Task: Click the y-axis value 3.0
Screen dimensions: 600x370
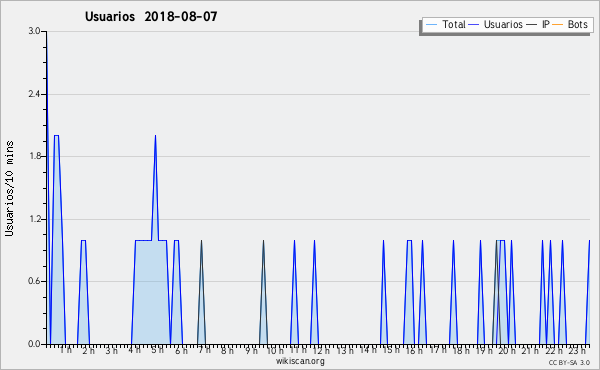Action: pos(34,31)
